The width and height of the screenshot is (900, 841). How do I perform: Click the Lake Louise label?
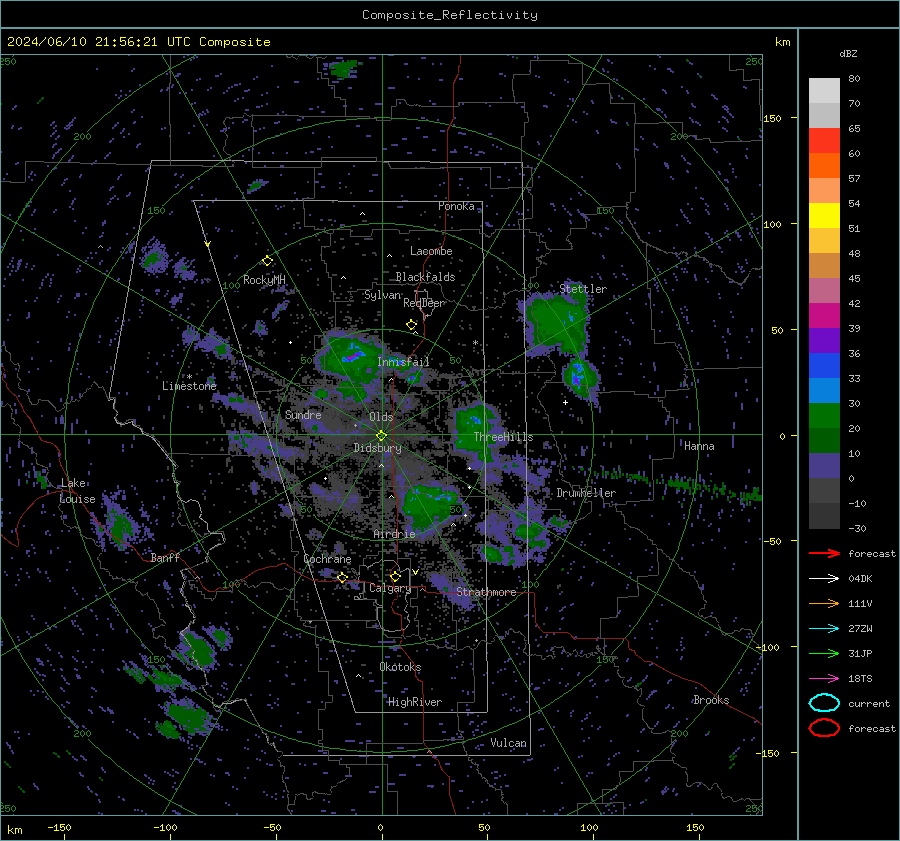[77, 491]
